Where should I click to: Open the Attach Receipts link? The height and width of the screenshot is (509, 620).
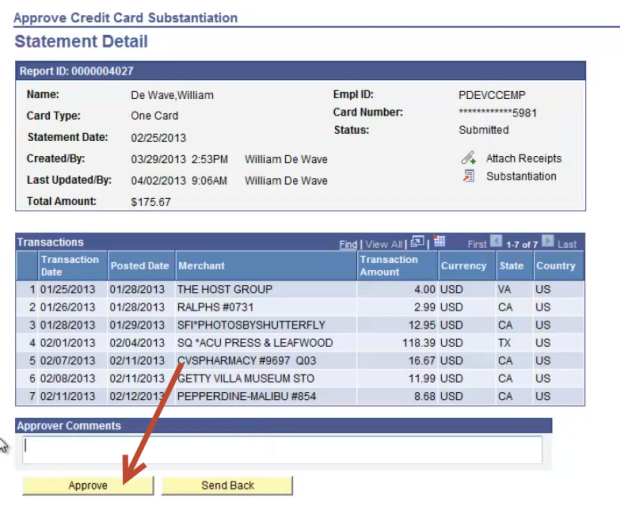[x=523, y=159]
